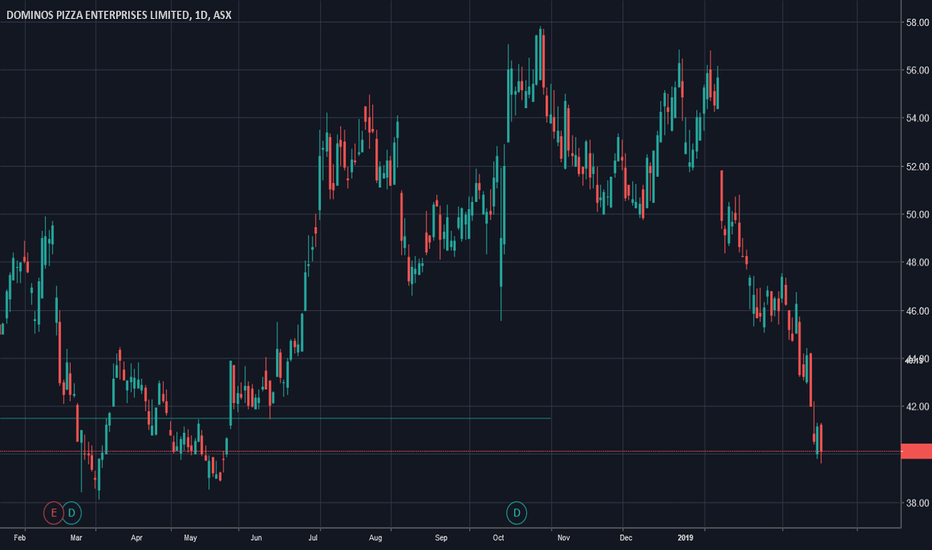Click the Jul label on time axis
Viewport: 932px width, 550px height.
[x=313, y=538]
